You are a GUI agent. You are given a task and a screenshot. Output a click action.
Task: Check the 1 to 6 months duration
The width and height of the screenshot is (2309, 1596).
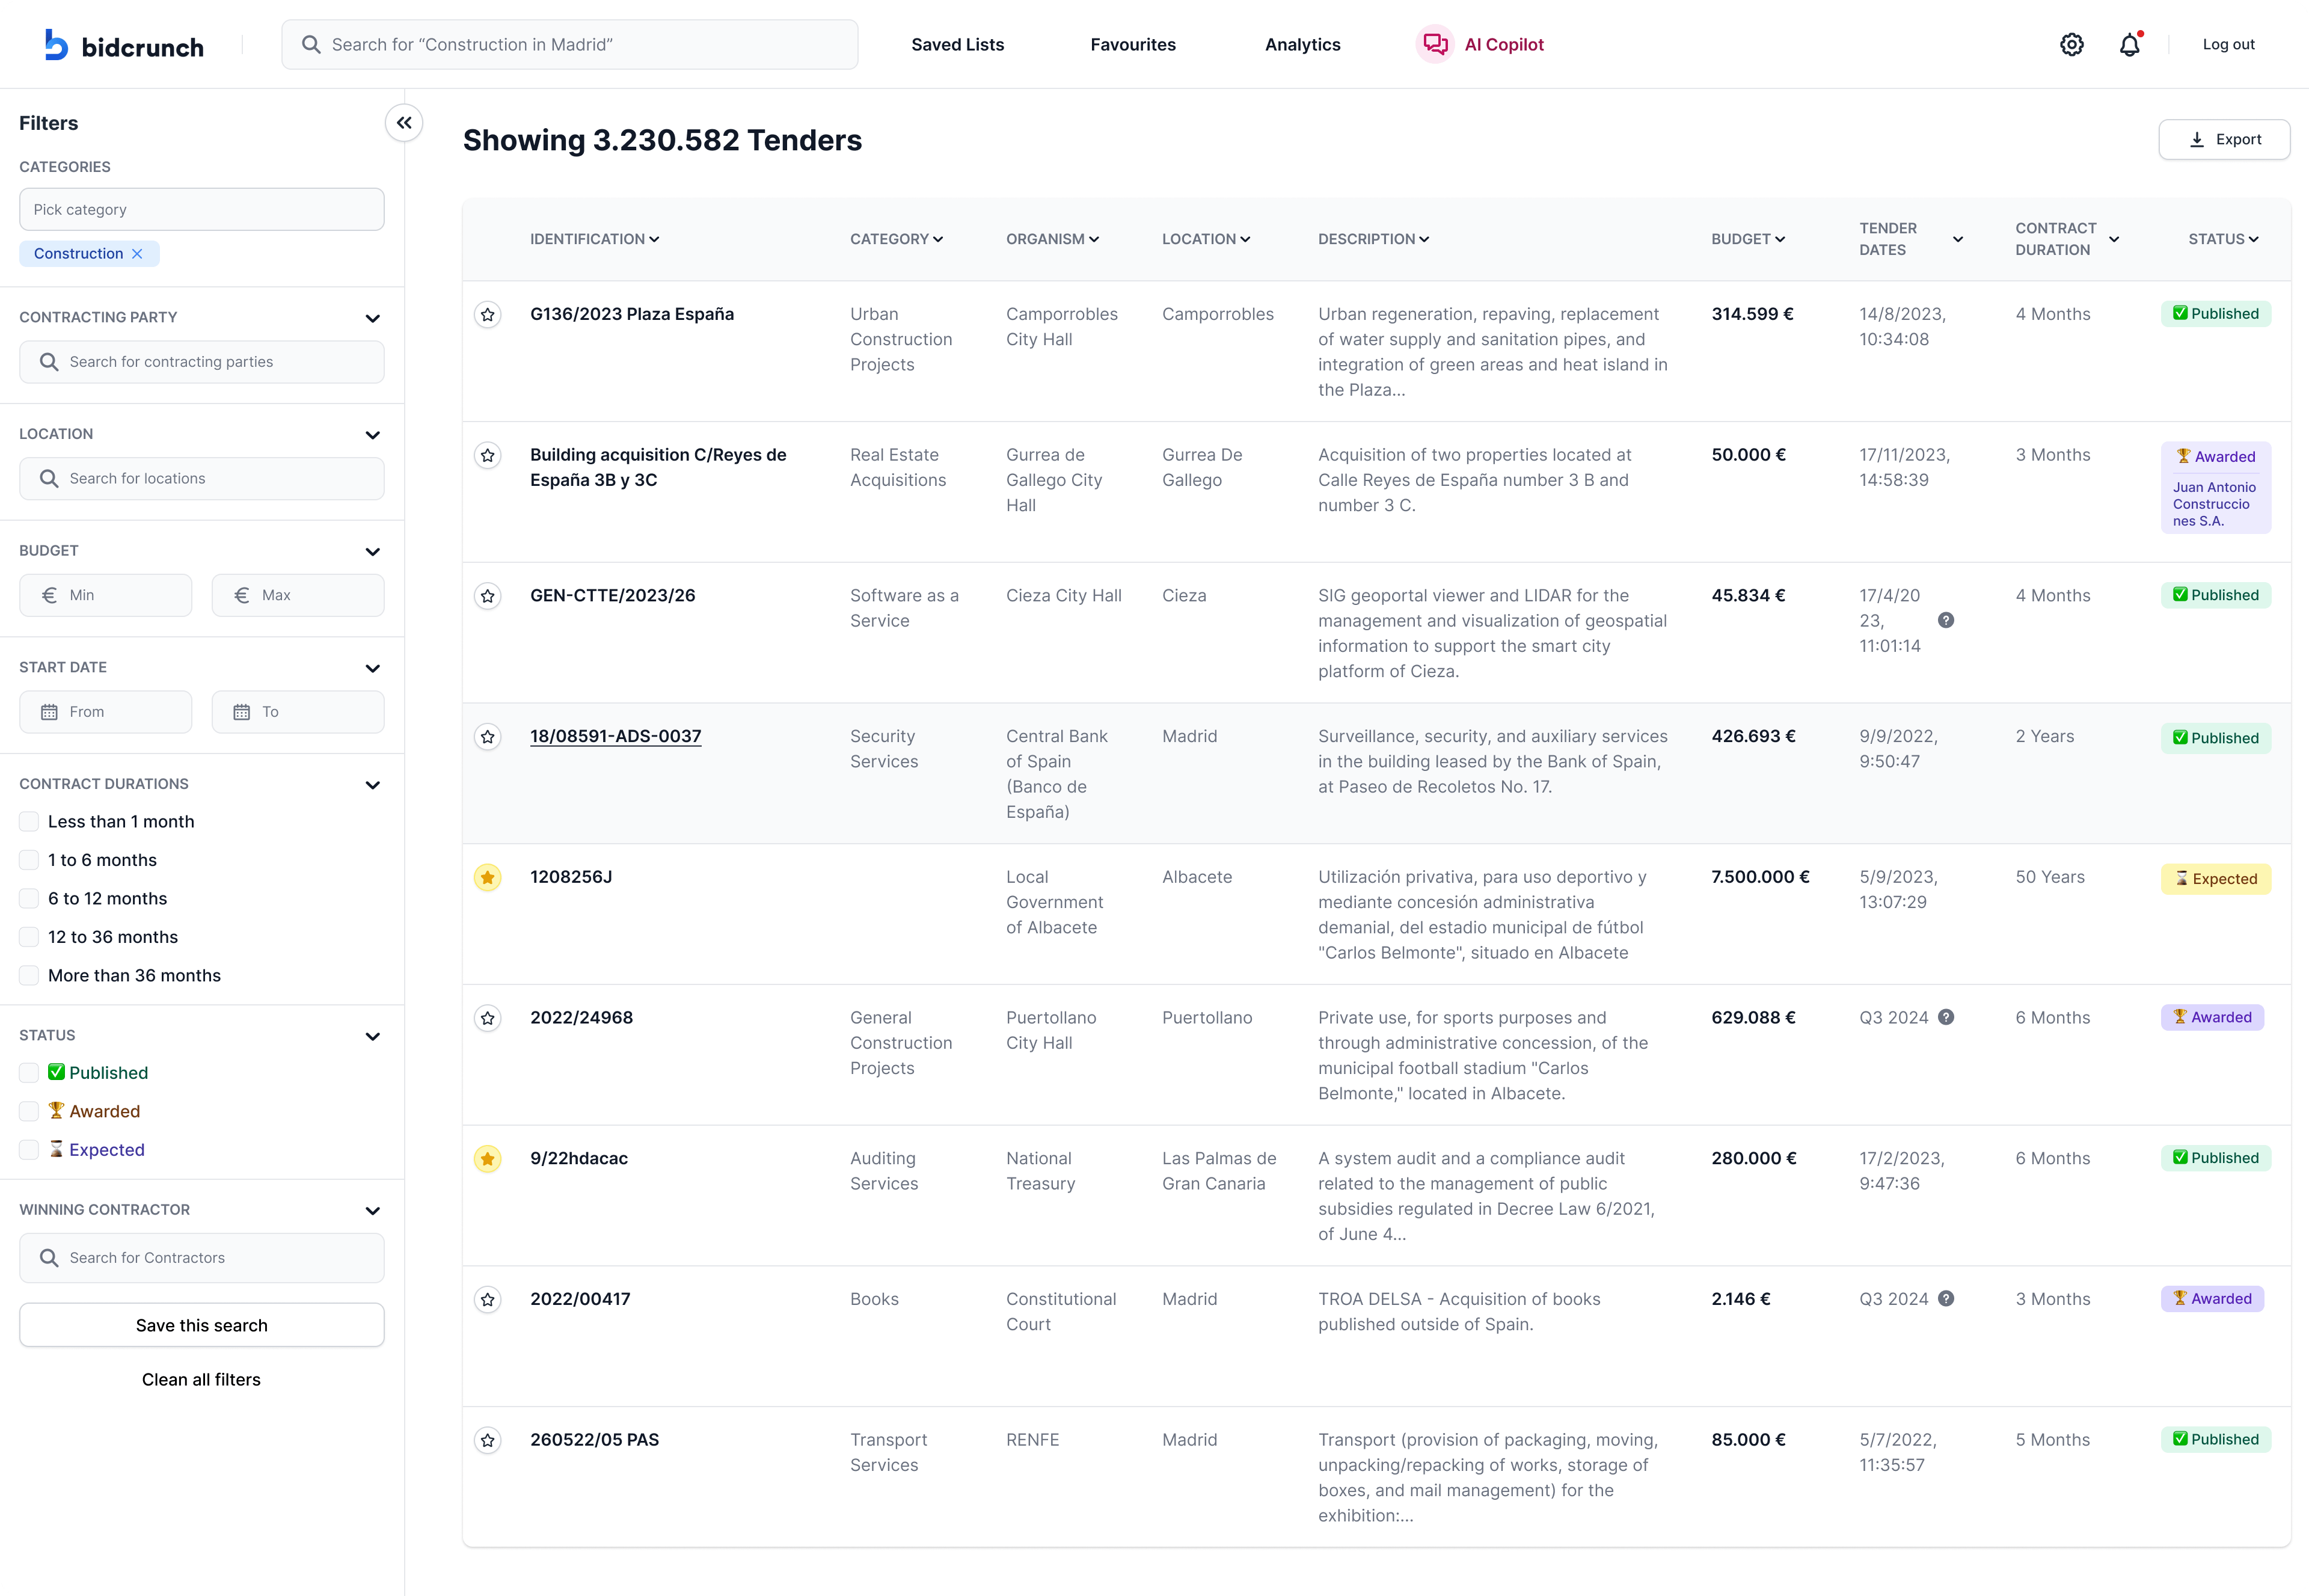click(29, 860)
